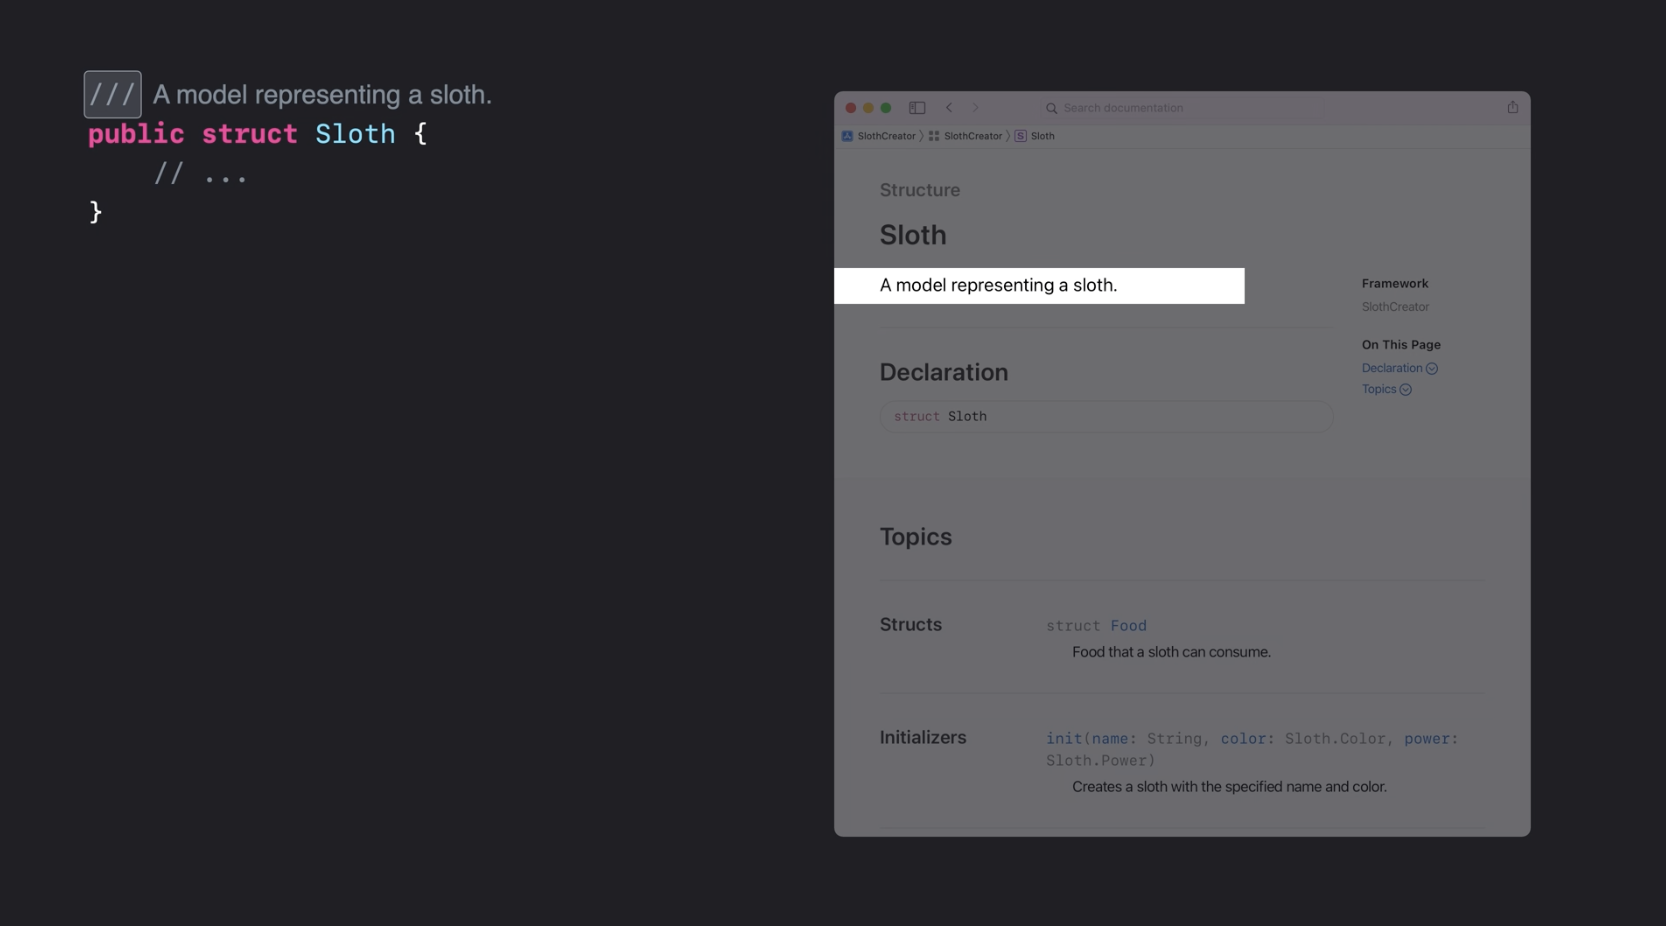Image resolution: width=1666 pixels, height=926 pixels.
Task: Jump to Topics in On This Page
Action: pyautogui.click(x=1379, y=389)
